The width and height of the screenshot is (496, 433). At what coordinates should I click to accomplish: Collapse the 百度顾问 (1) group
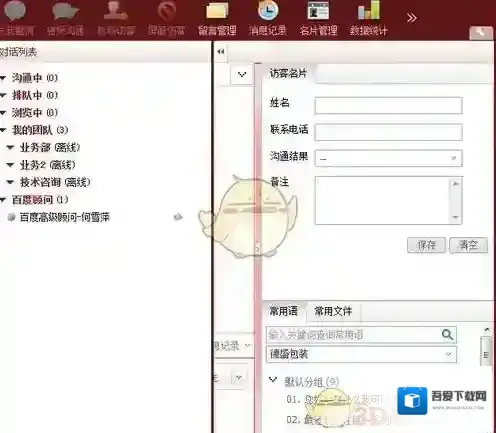pyautogui.click(x=3, y=200)
